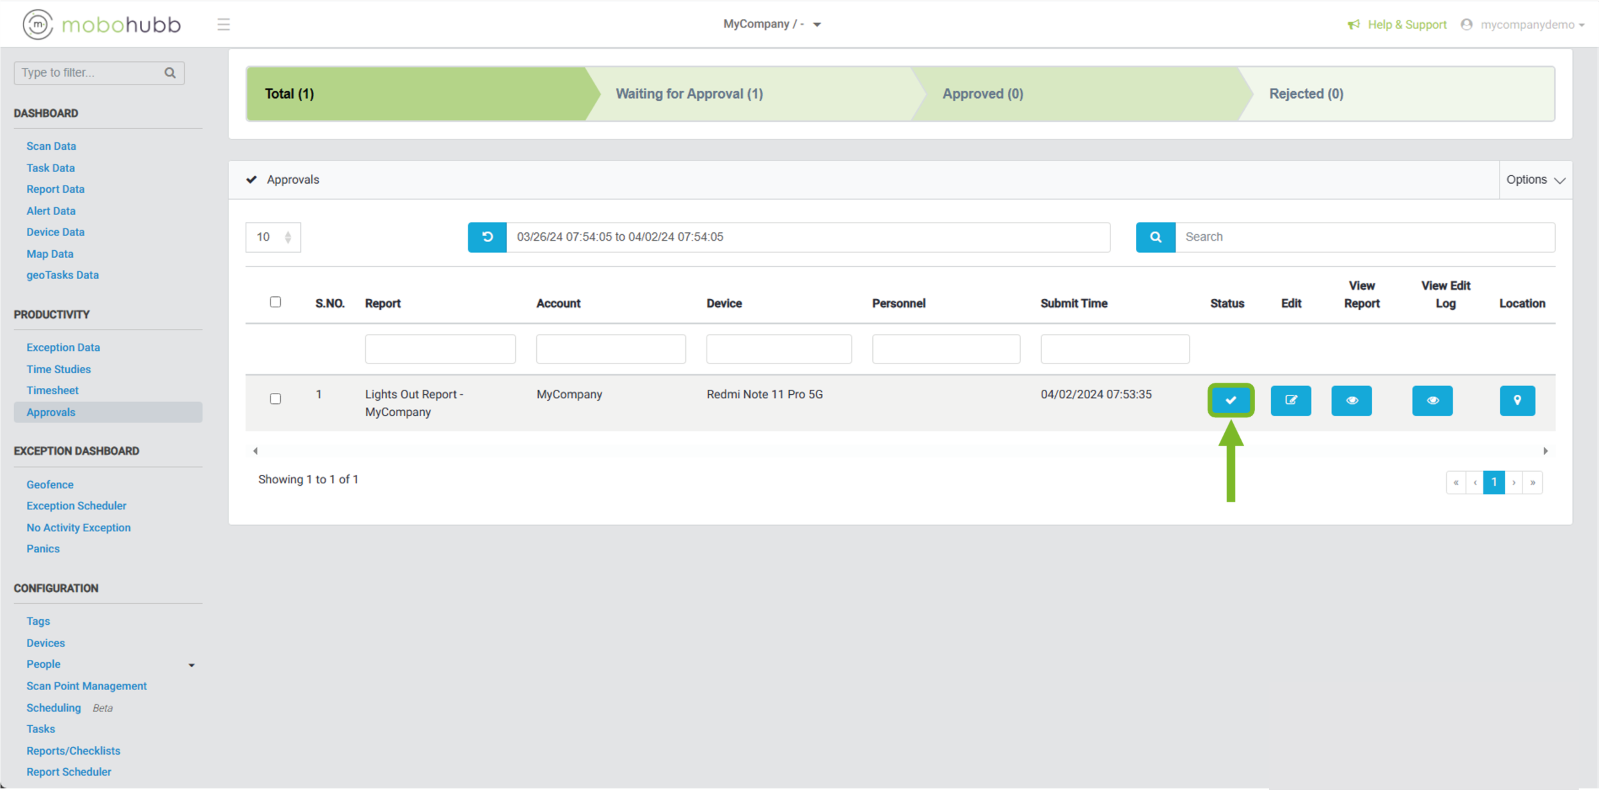Go to Geofence in the sidebar
The width and height of the screenshot is (1600, 790).
point(50,485)
